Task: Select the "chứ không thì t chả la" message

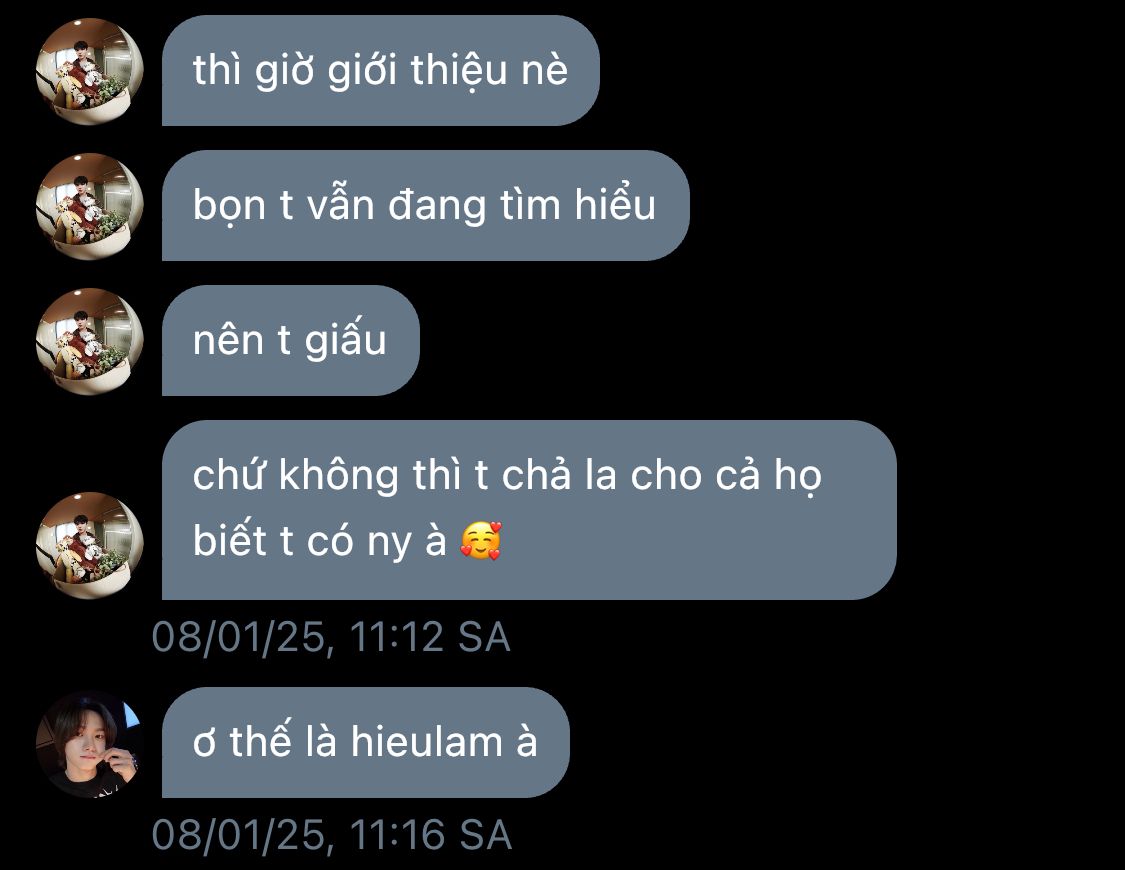Action: (529, 510)
